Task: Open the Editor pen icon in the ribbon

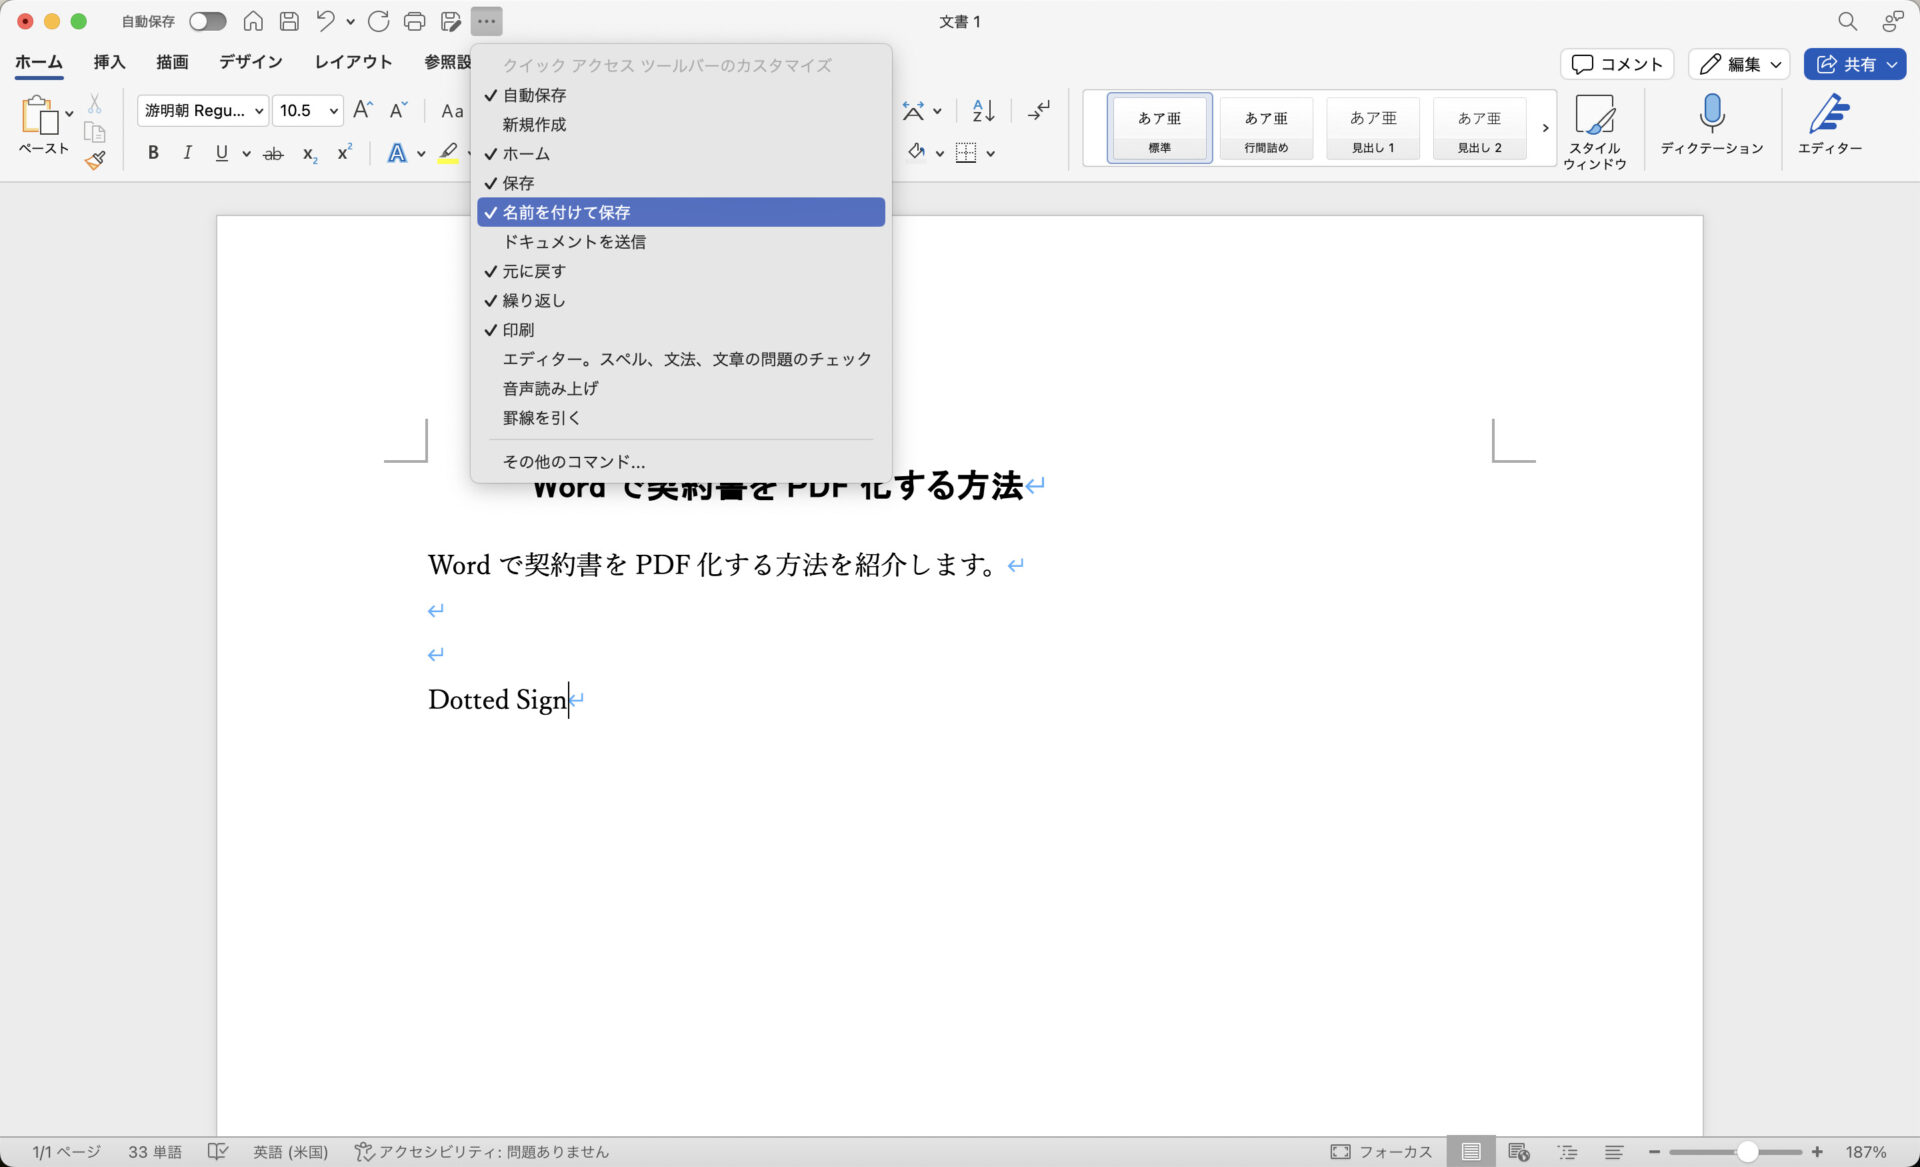Action: pyautogui.click(x=1829, y=113)
